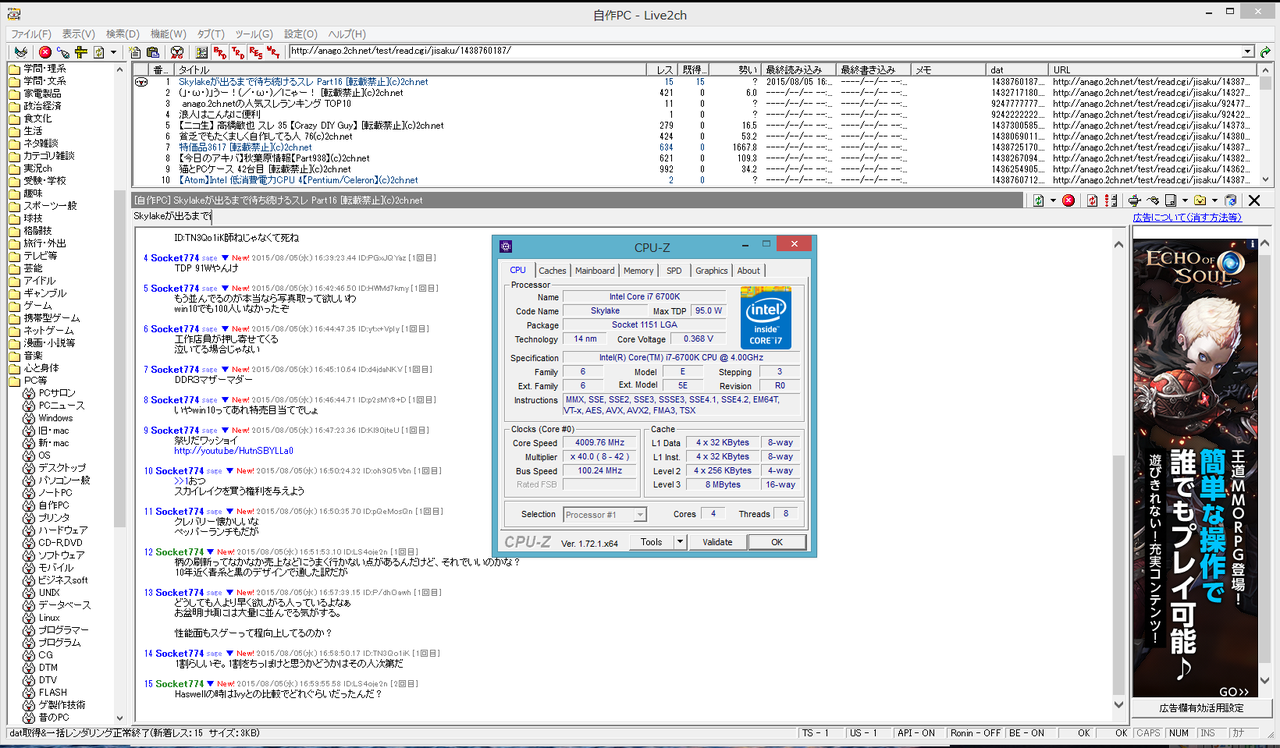Image resolution: width=1280 pixels, height=748 pixels.
Task: Click the Validate button in CPU-Z
Action: (717, 542)
